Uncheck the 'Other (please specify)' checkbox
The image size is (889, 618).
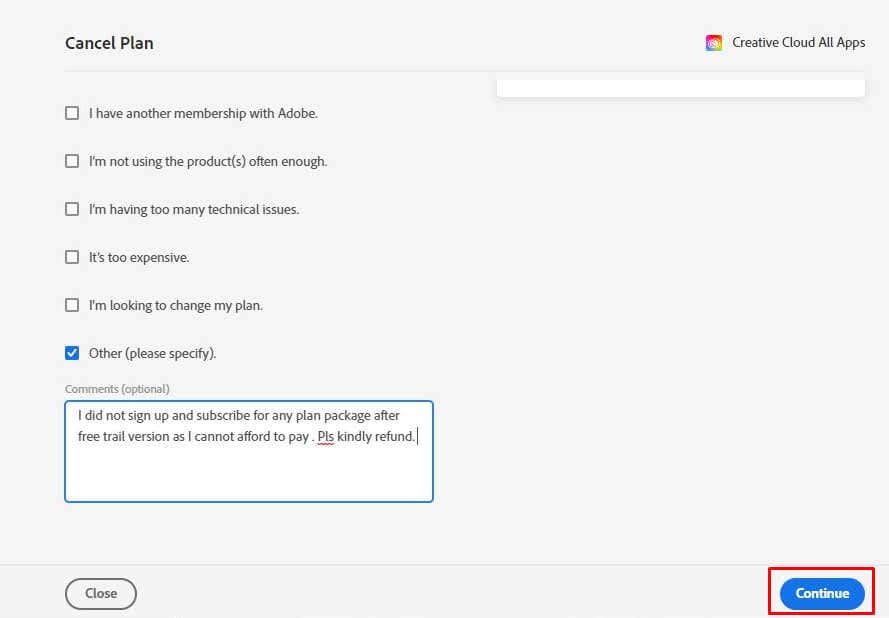point(72,353)
